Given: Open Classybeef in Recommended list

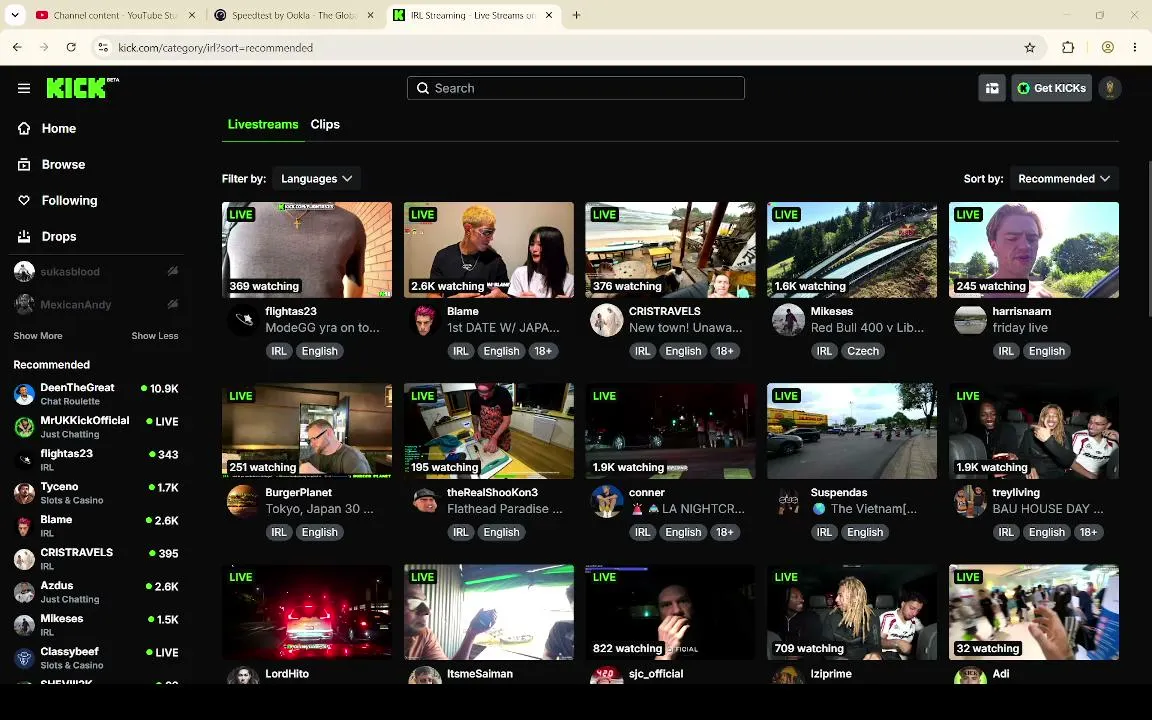Looking at the screenshot, I should (x=96, y=658).
